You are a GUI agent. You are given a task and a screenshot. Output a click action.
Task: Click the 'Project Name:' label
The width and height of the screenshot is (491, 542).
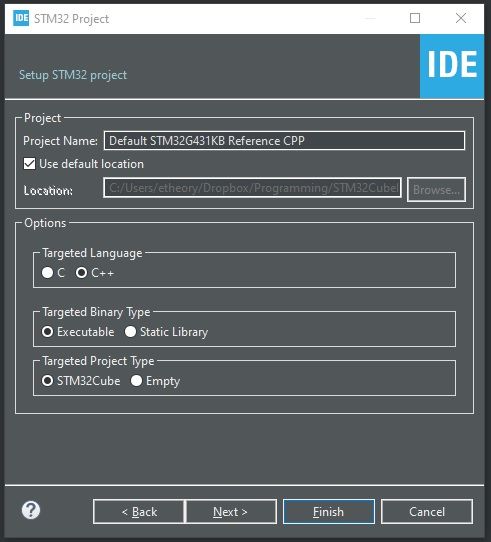(x=61, y=141)
